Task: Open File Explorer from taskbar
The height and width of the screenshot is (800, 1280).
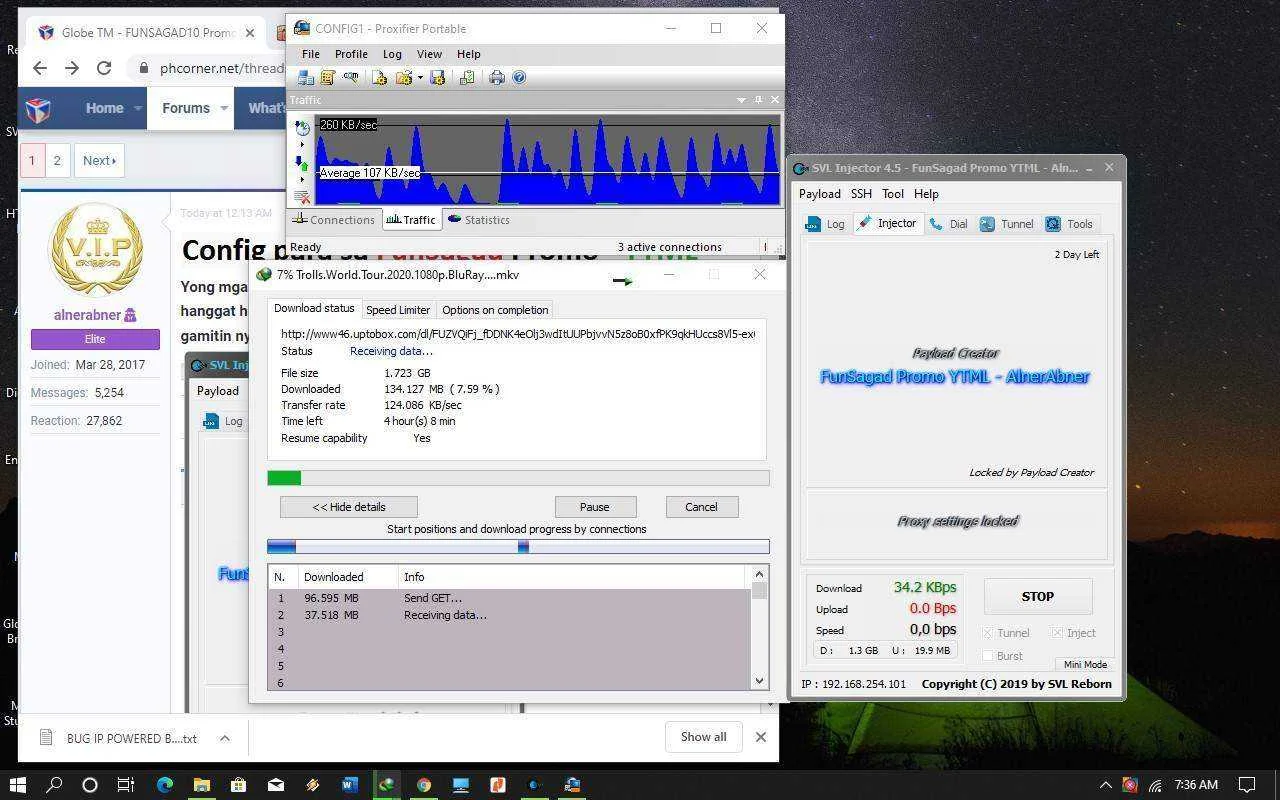Action: coord(201,785)
